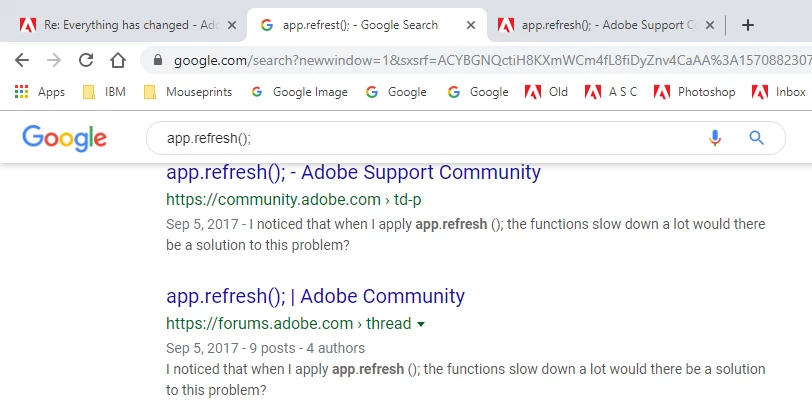Click the forward navigation arrow
Screen dimensions: 812x419
pos(54,61)
